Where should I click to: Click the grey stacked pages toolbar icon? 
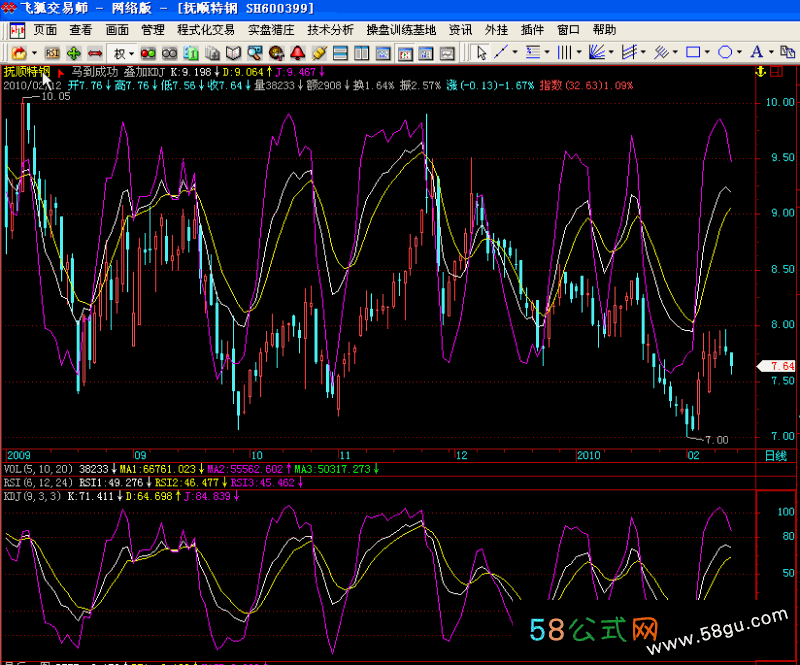click(x=212, y=53)
